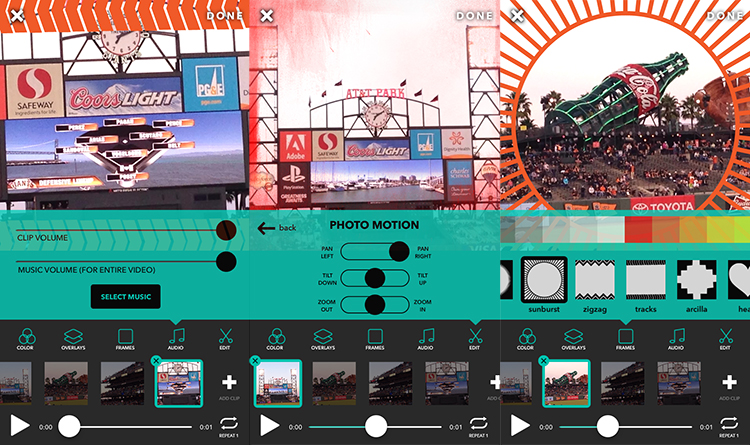Open Overlays in the left screen
The width and height of the screenshot is (750, 445).
pyautogui.click(x=73, y=339)
